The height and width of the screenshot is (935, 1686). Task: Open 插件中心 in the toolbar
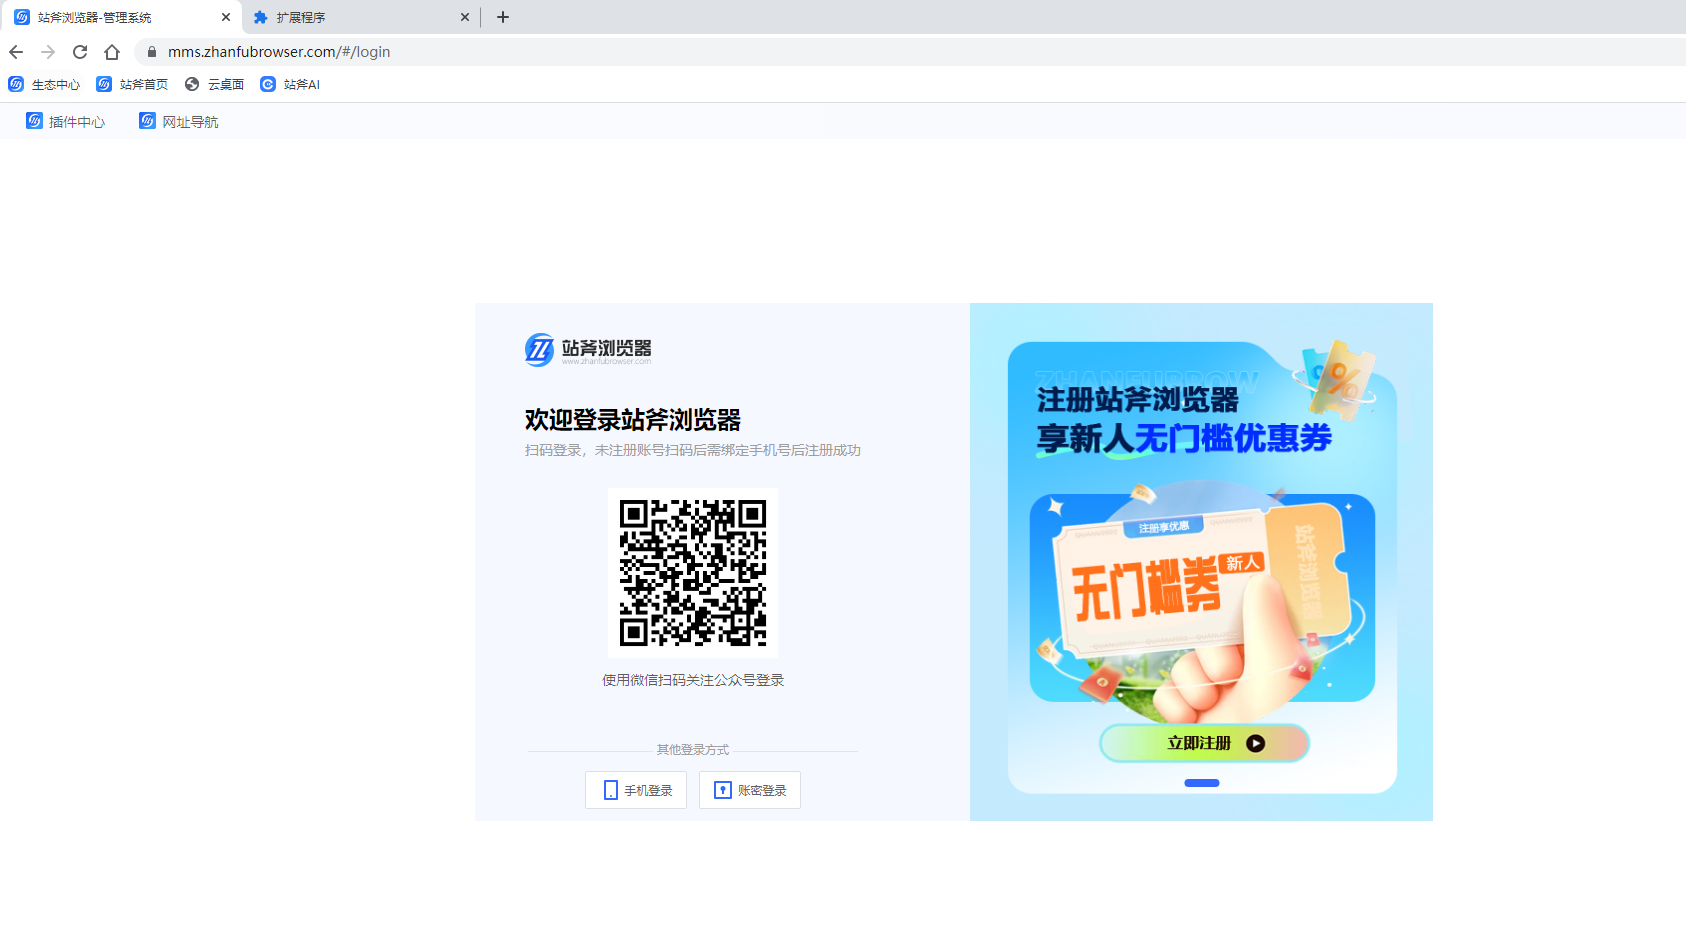[66, 121]
